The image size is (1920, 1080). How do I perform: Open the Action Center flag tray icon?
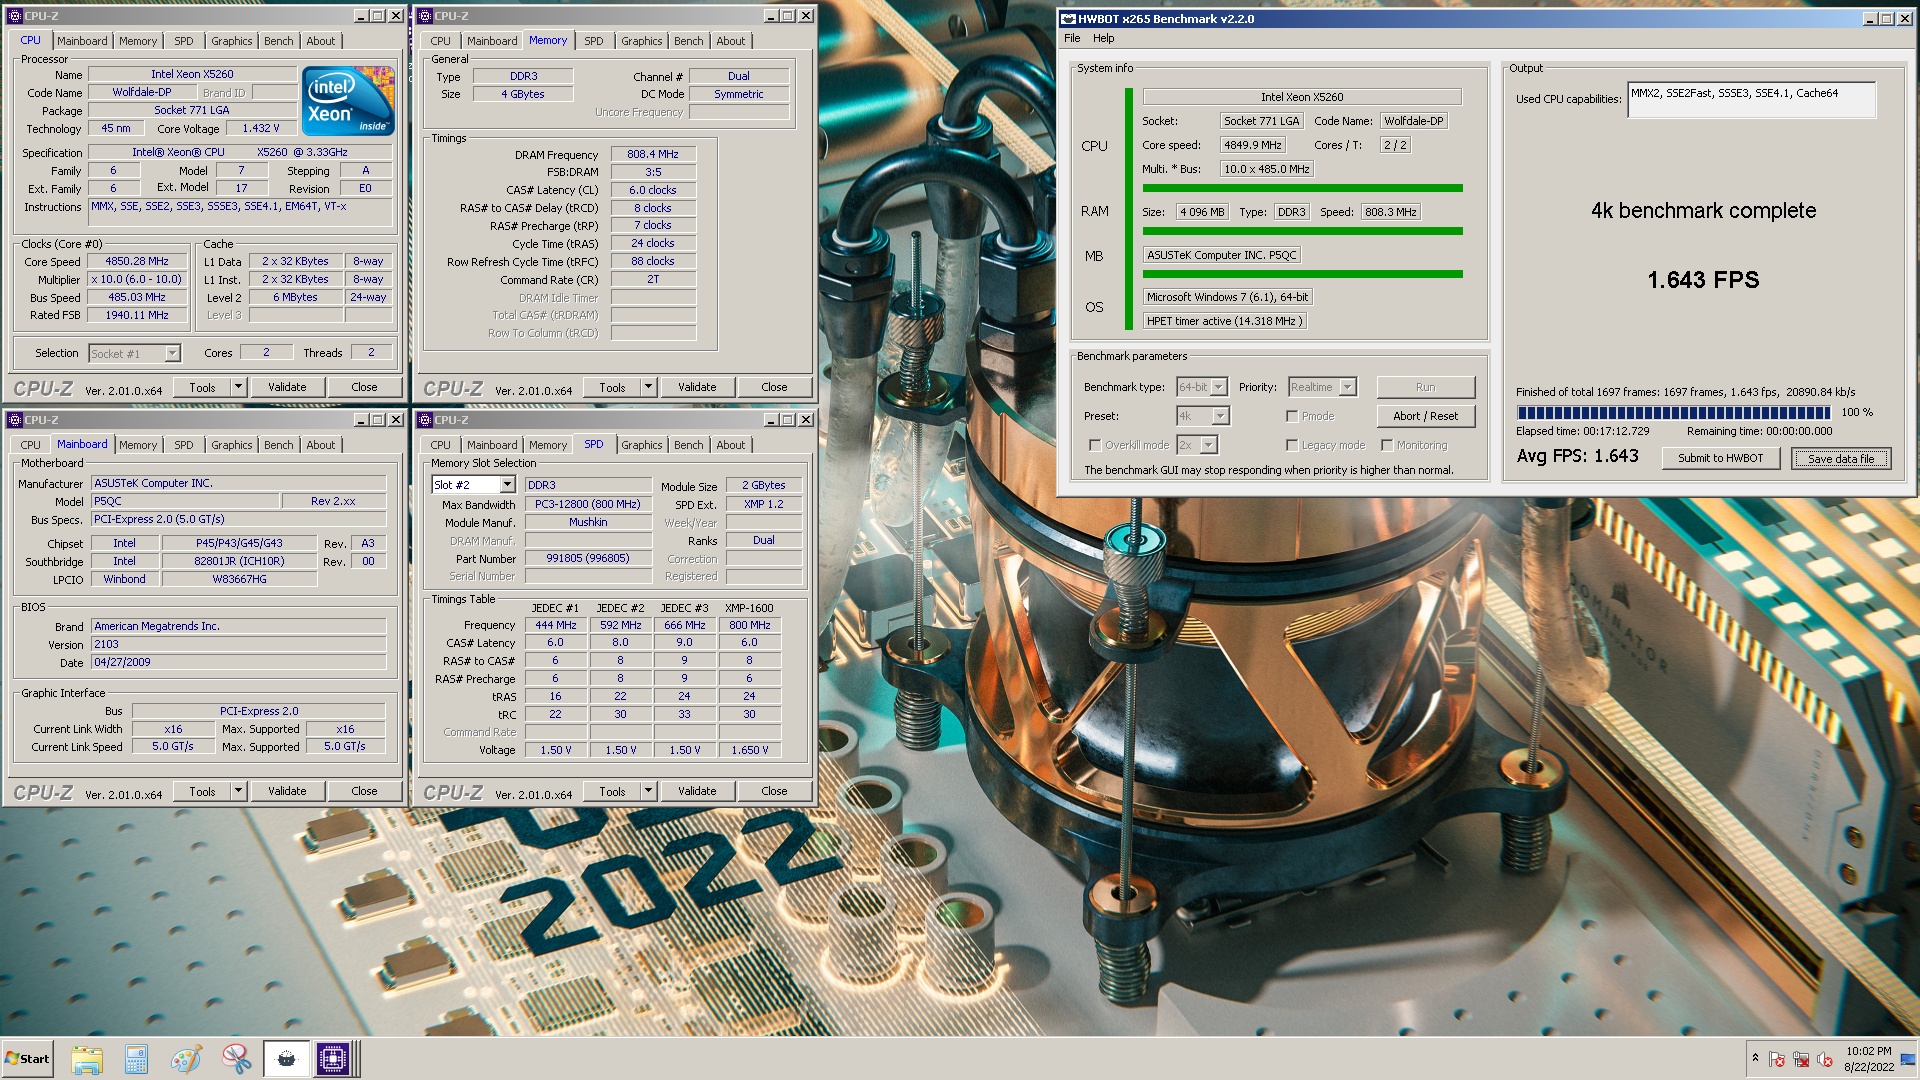[x=1777, y=1059]
